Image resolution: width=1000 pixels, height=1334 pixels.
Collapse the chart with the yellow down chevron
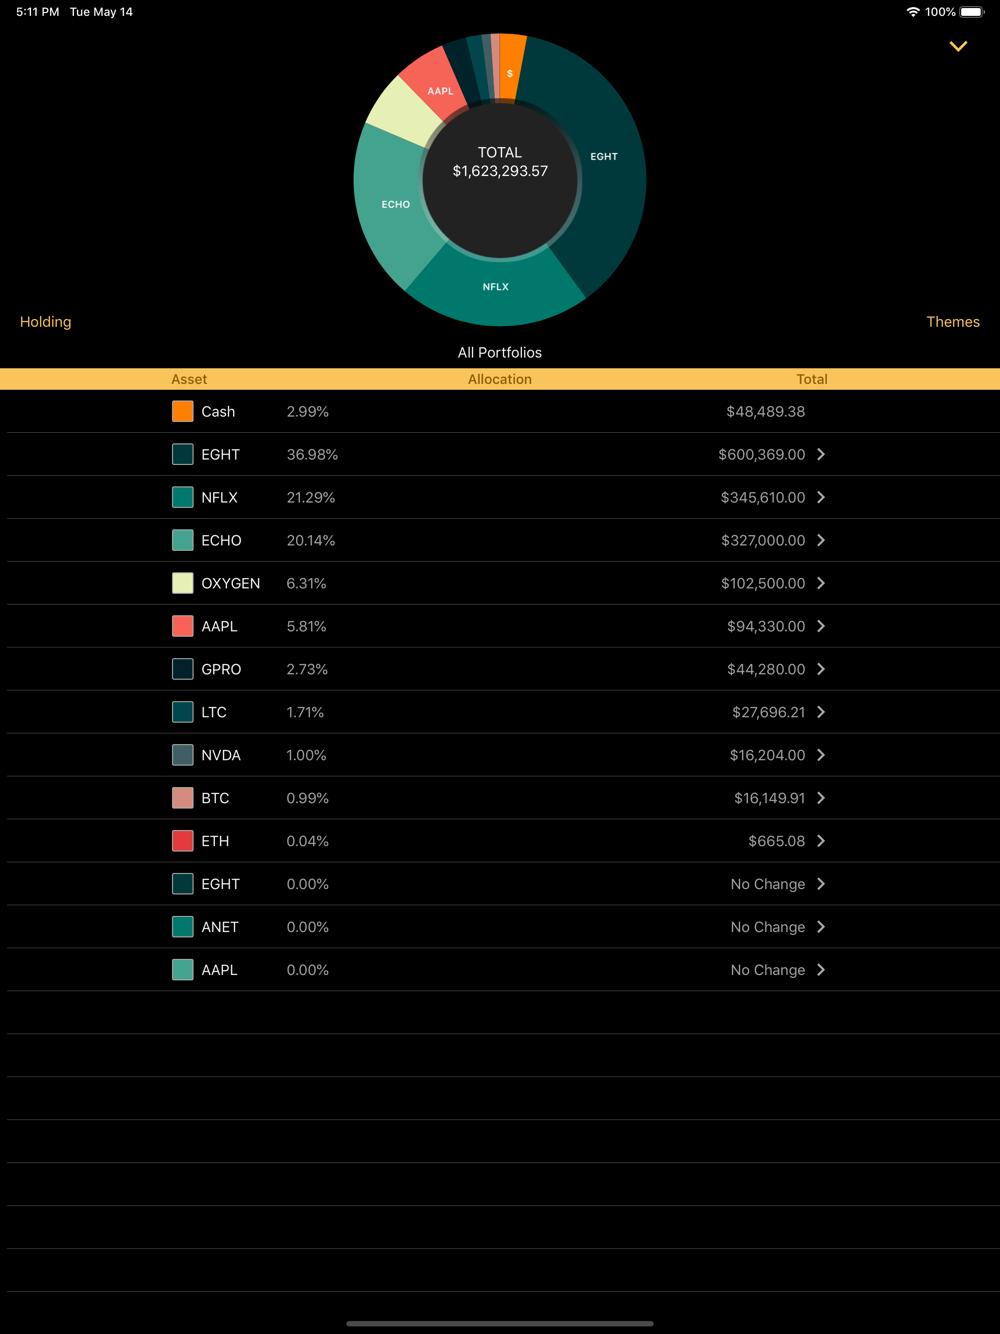(958, 46)
